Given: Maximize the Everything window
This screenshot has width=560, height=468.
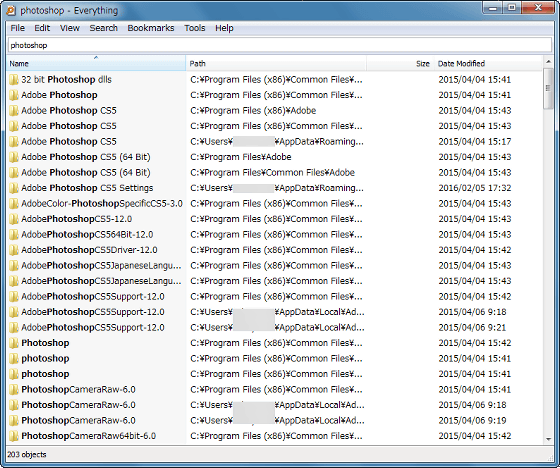Looking at the screenshot, I should [512, 8].
